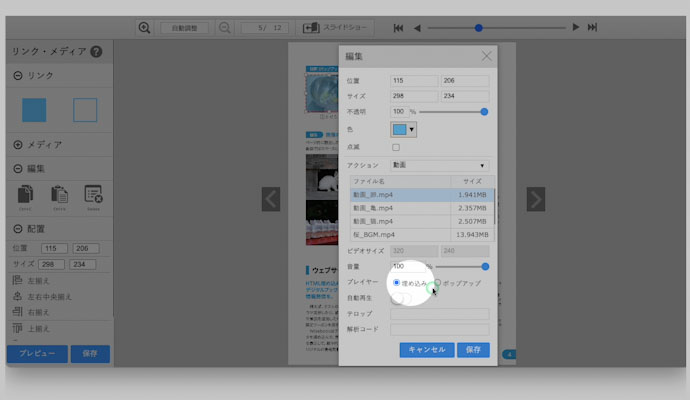The image size is (690, 400).
Task: Click the zoom out magnifier icon
Action: [x=224, y=28]
